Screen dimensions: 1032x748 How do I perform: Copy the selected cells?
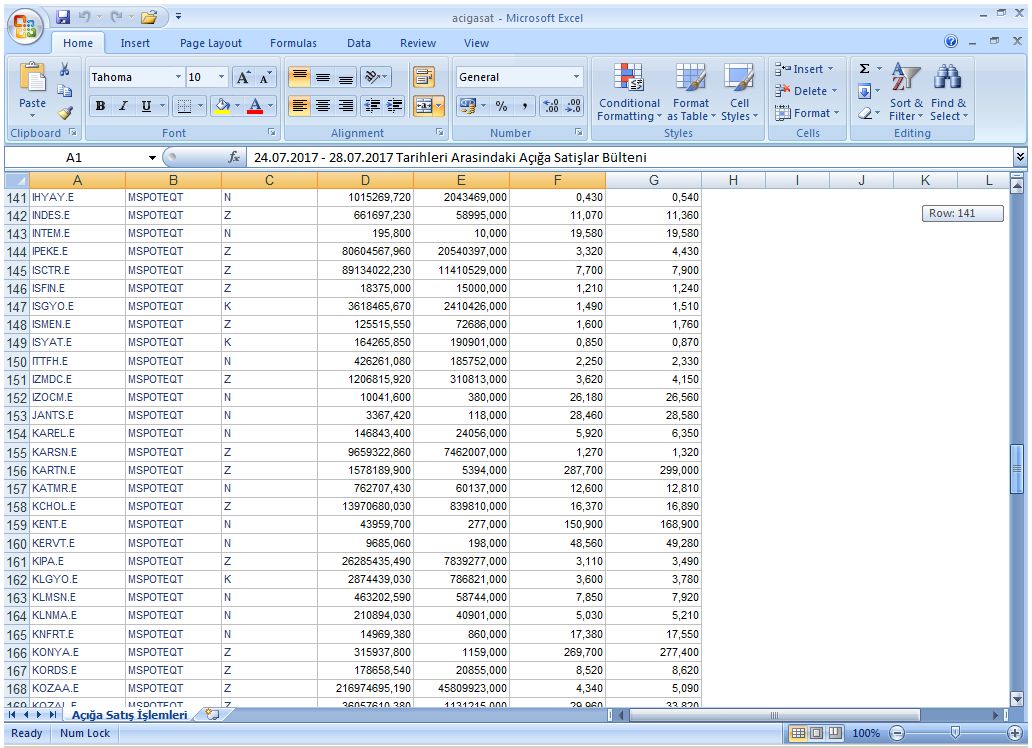click(64, 91)
